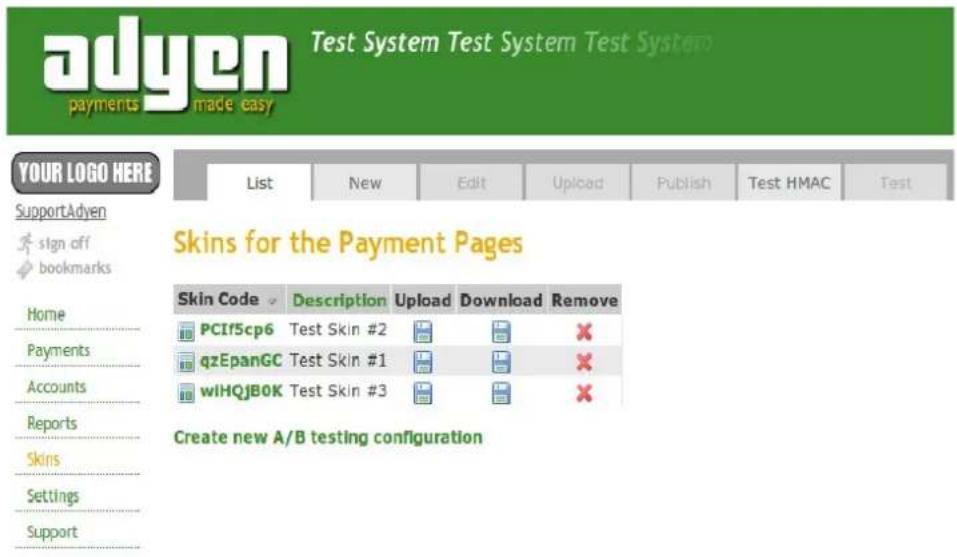The image size is (957, 557).
Task: Click the skin icon beside PCIf5cp6
Action: click(x=186, y=331)
